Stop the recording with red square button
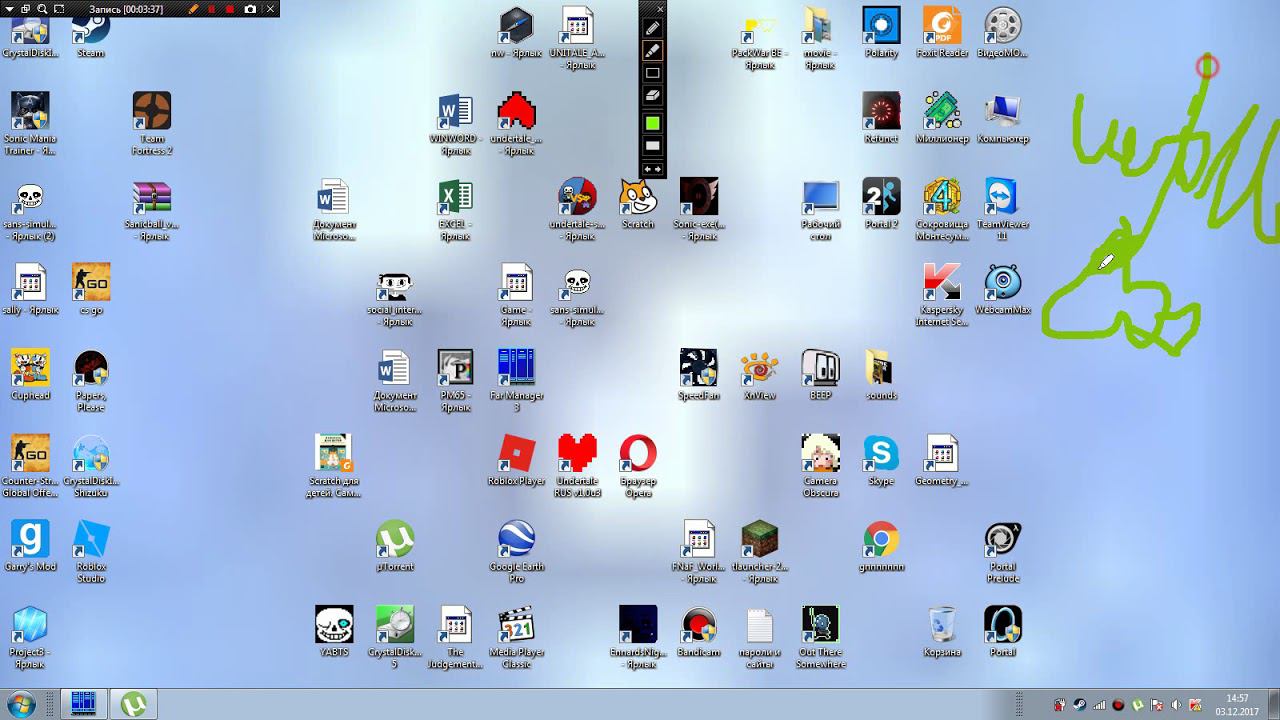The image size is (1280, 720). (x=229, y=9)
